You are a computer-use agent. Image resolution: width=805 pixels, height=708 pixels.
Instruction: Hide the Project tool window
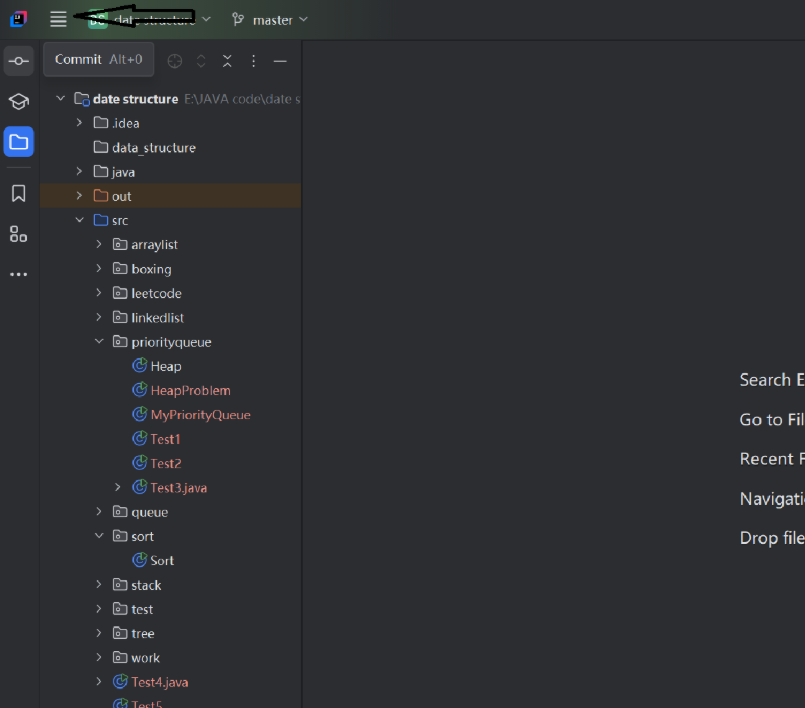(x=280, y=61)
